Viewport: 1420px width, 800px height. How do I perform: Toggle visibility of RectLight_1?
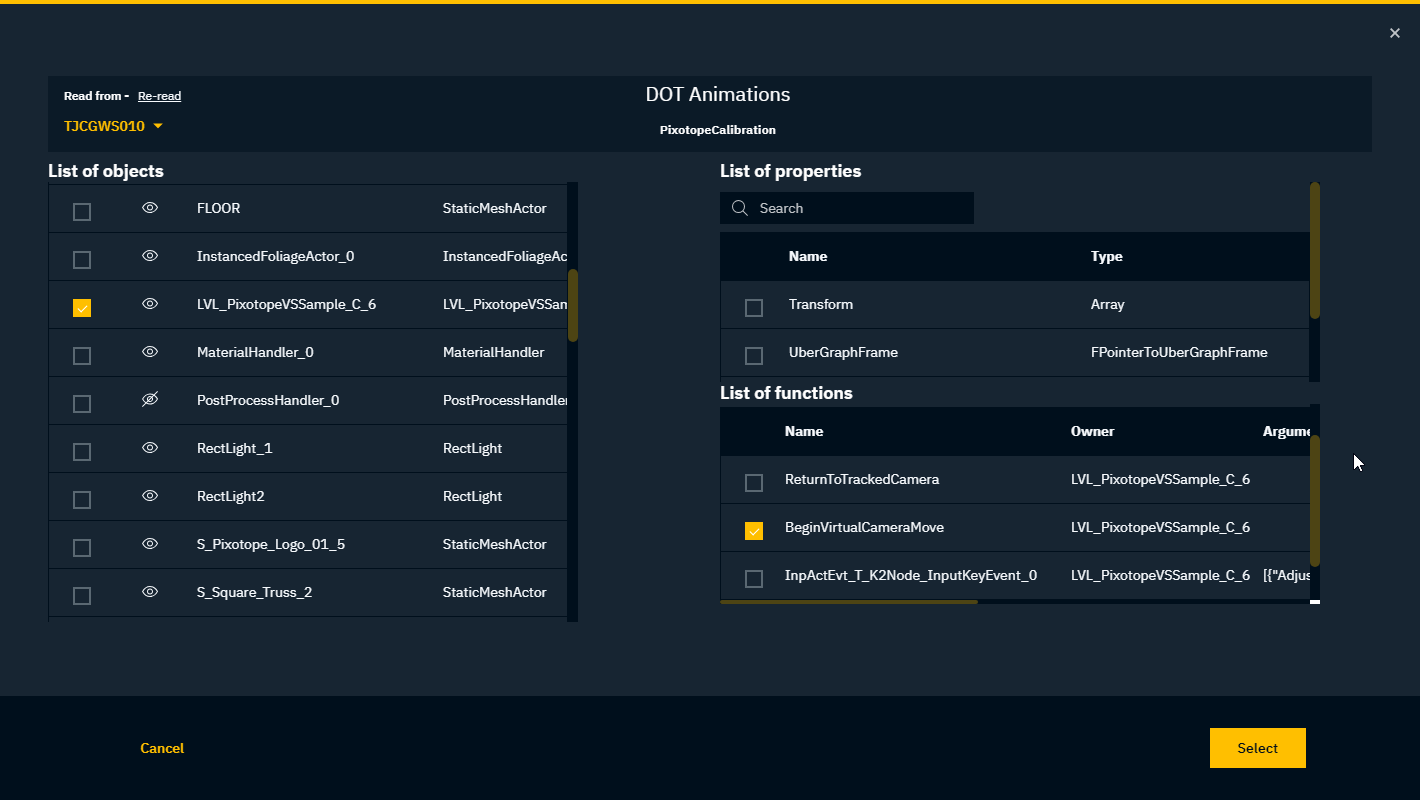[x=150, y=448]
